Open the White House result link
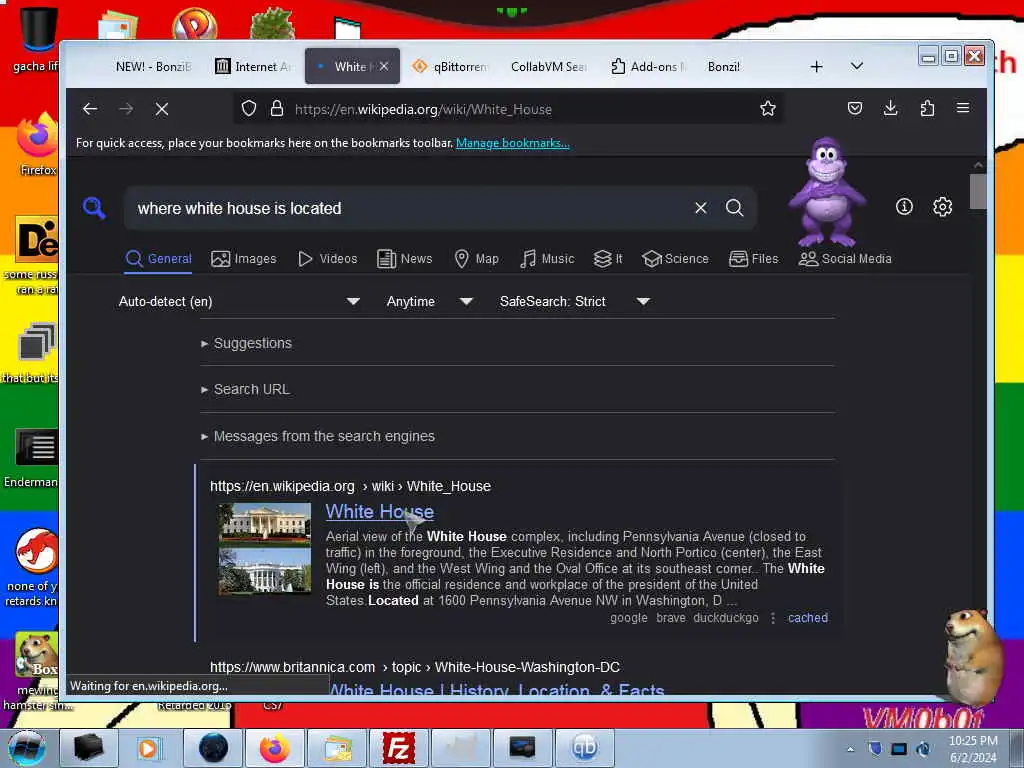Screen dimensions: 1024x768 point(379,511)
